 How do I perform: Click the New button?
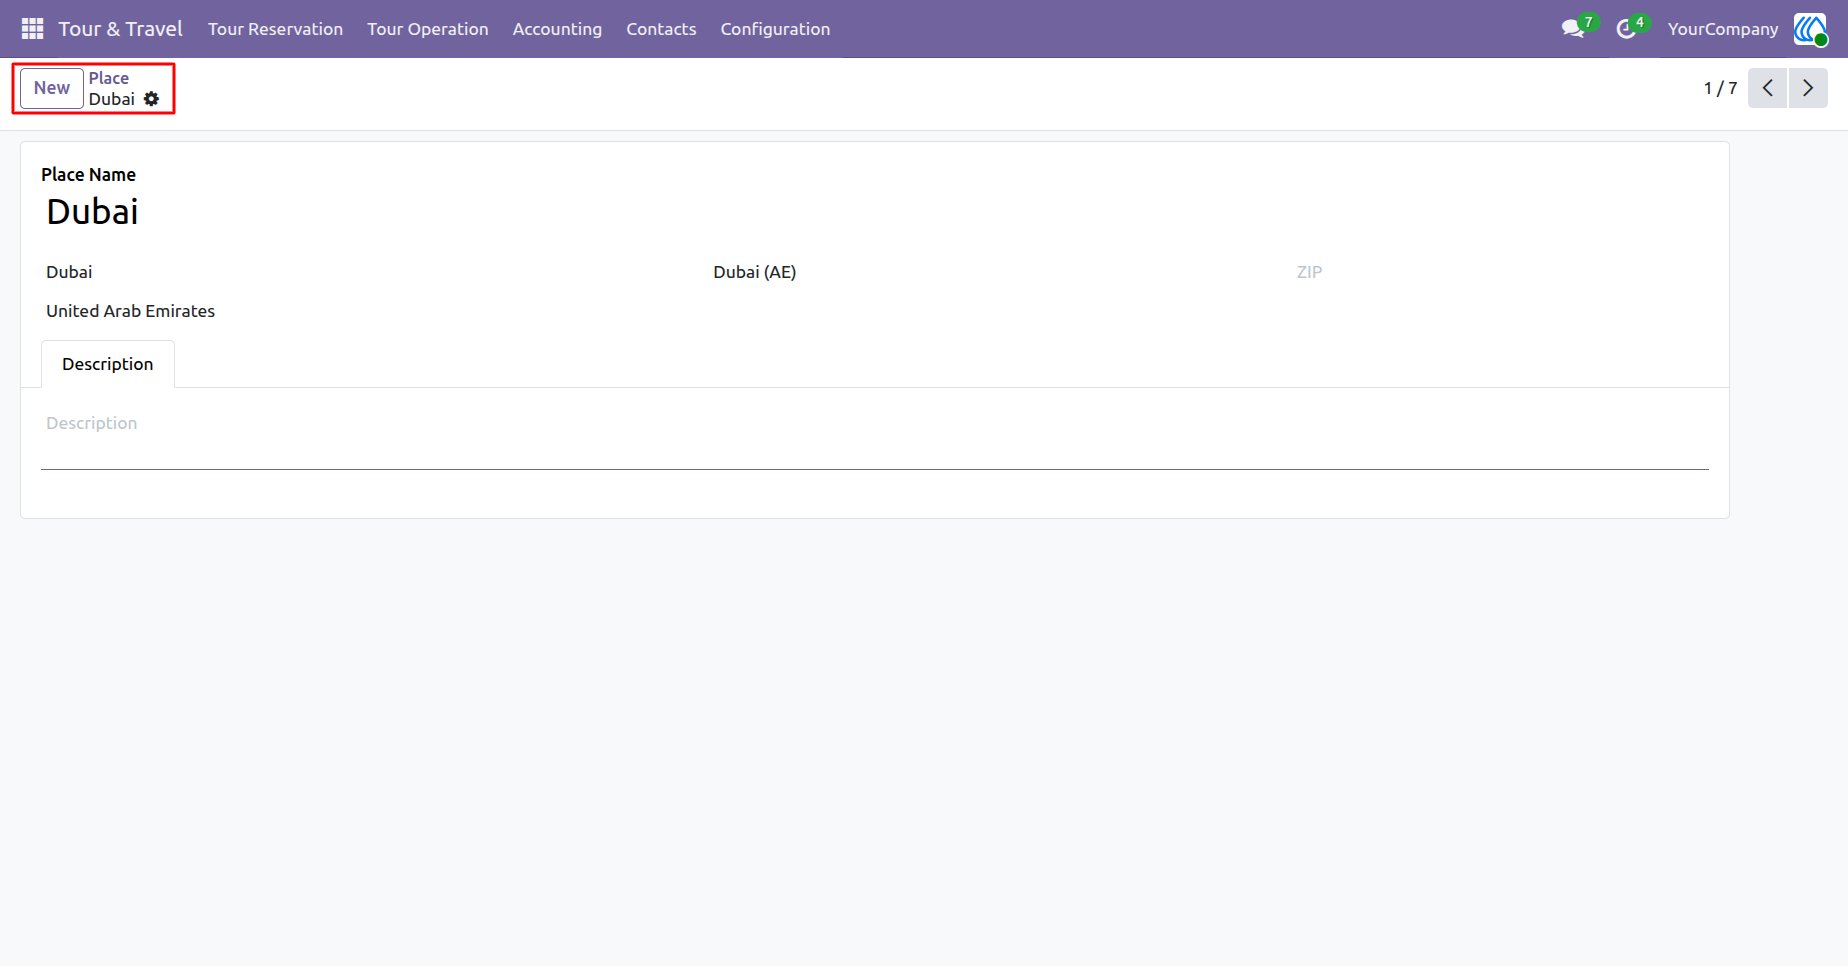pyautogui.click(x=52, y=88)
